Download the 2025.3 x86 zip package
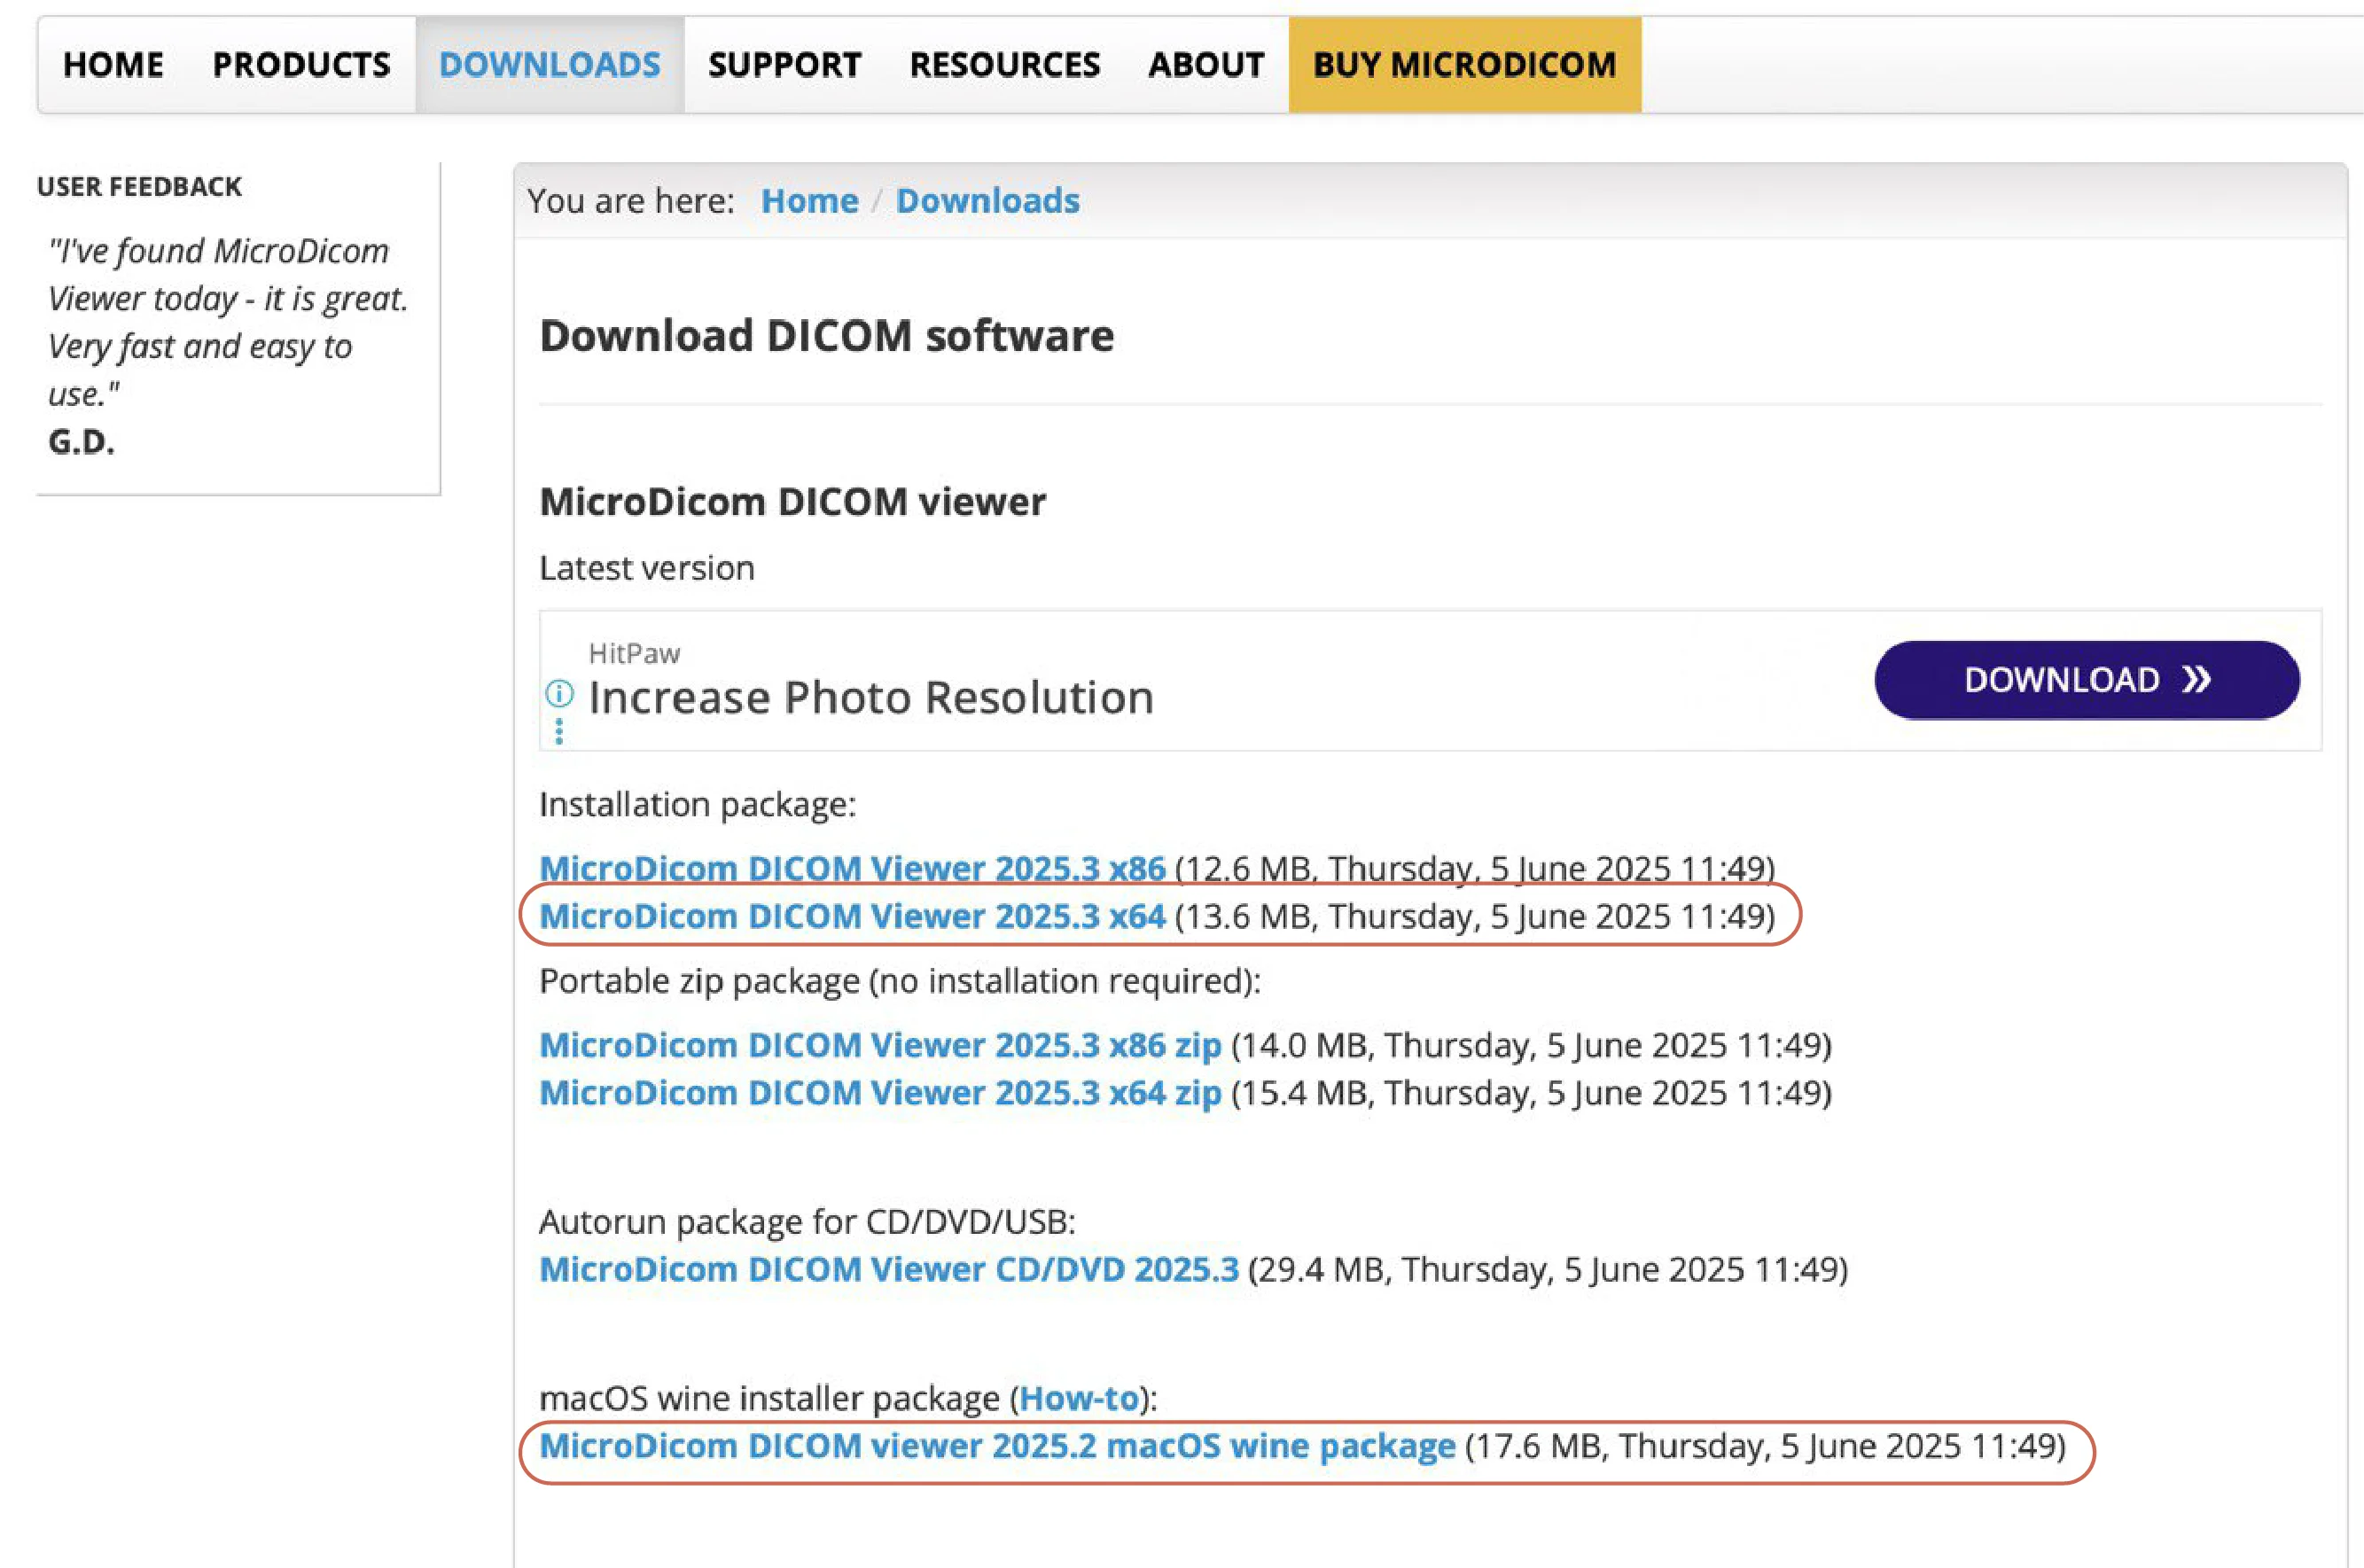This screenshot has width=2364, height=1568. 880,1045
